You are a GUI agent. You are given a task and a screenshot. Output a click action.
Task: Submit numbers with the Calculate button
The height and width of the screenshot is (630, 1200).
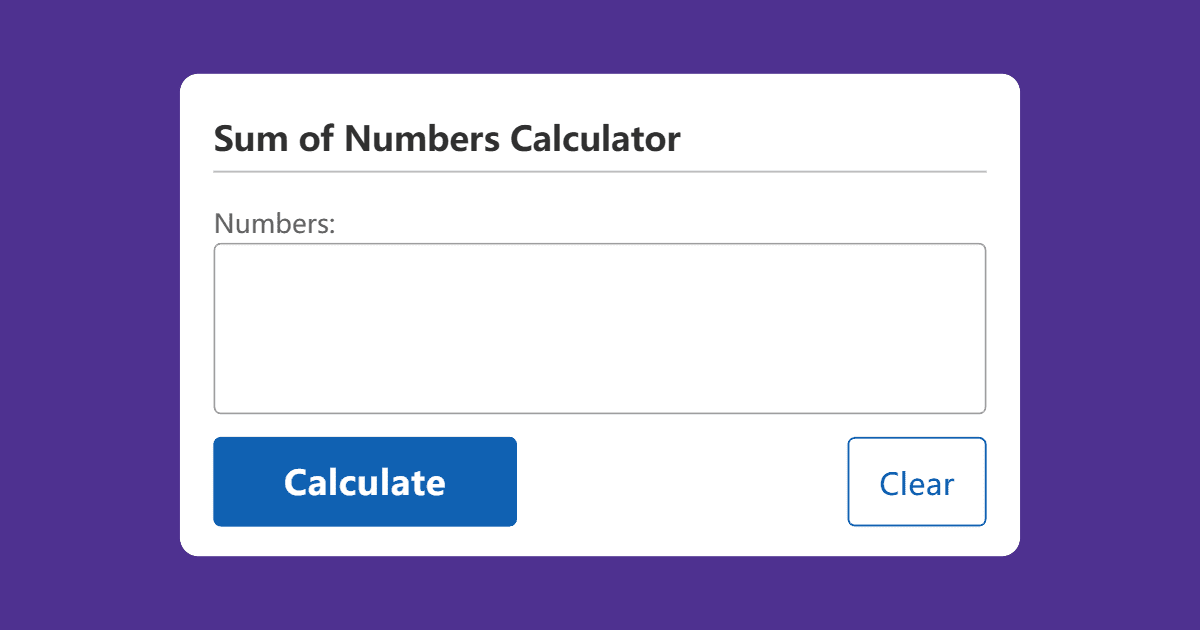click(x=364, y=481)
